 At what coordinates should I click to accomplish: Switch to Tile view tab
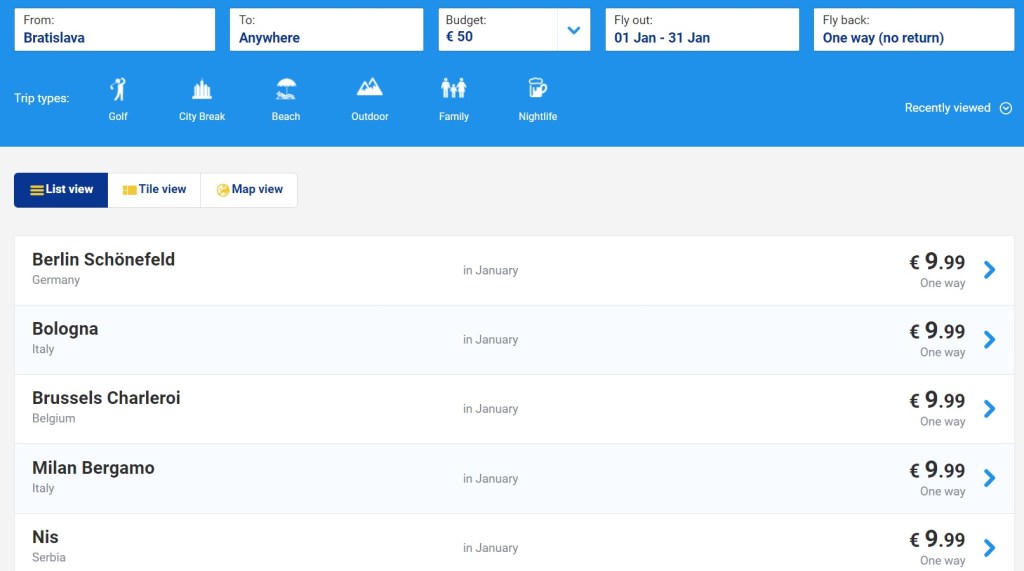pyautogui.click(x=154, y=190)
